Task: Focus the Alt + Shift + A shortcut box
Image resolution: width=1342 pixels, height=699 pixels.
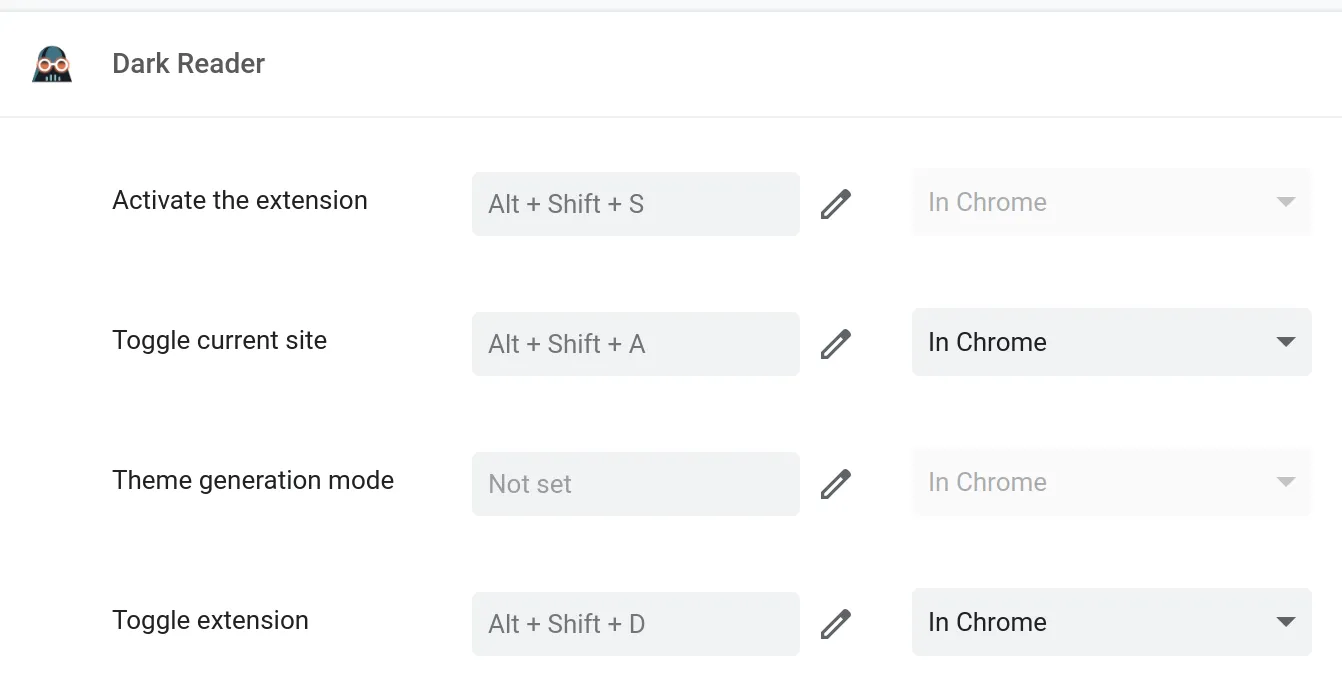Action: [x=635, y=344]
